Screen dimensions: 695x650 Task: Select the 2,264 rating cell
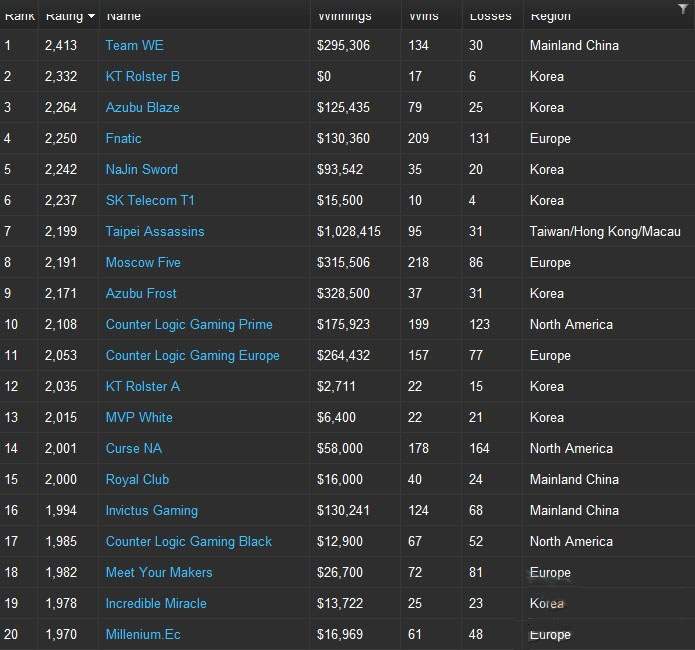tap(61, 107)
